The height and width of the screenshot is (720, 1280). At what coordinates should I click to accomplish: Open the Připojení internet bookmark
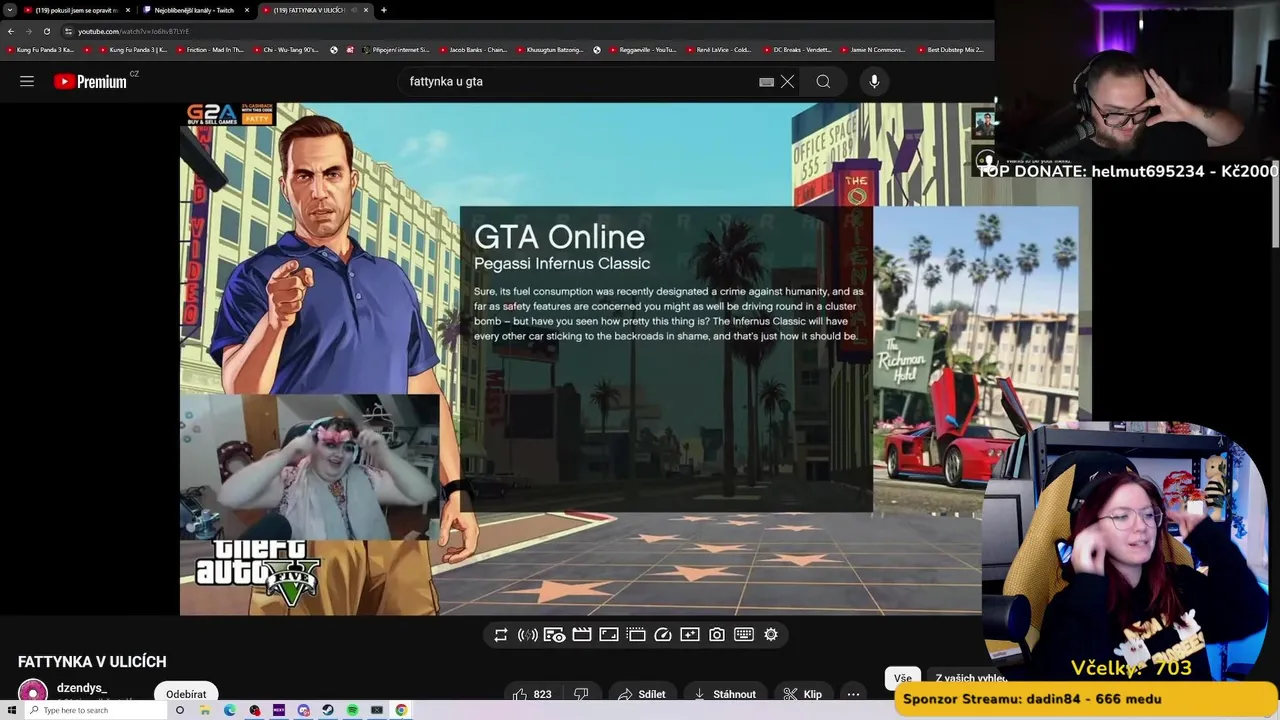[x=396, y=49]
